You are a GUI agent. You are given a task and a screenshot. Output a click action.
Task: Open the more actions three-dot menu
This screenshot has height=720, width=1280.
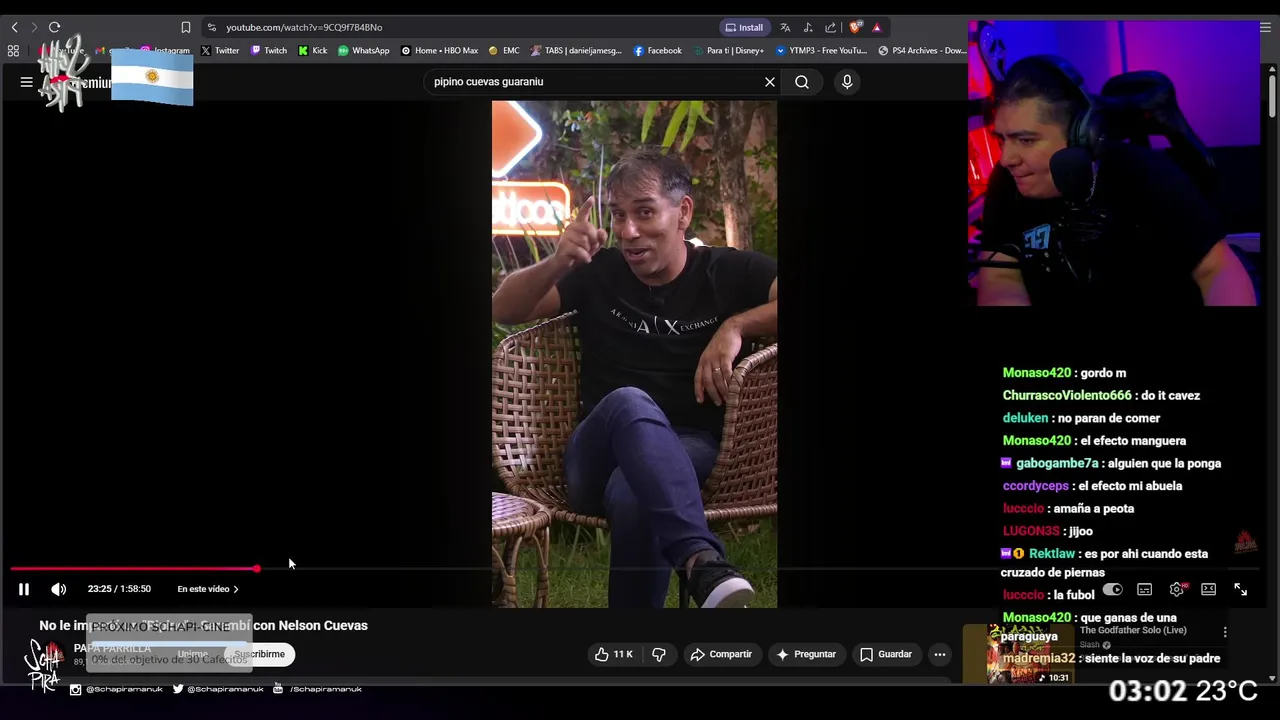(940, 654)
